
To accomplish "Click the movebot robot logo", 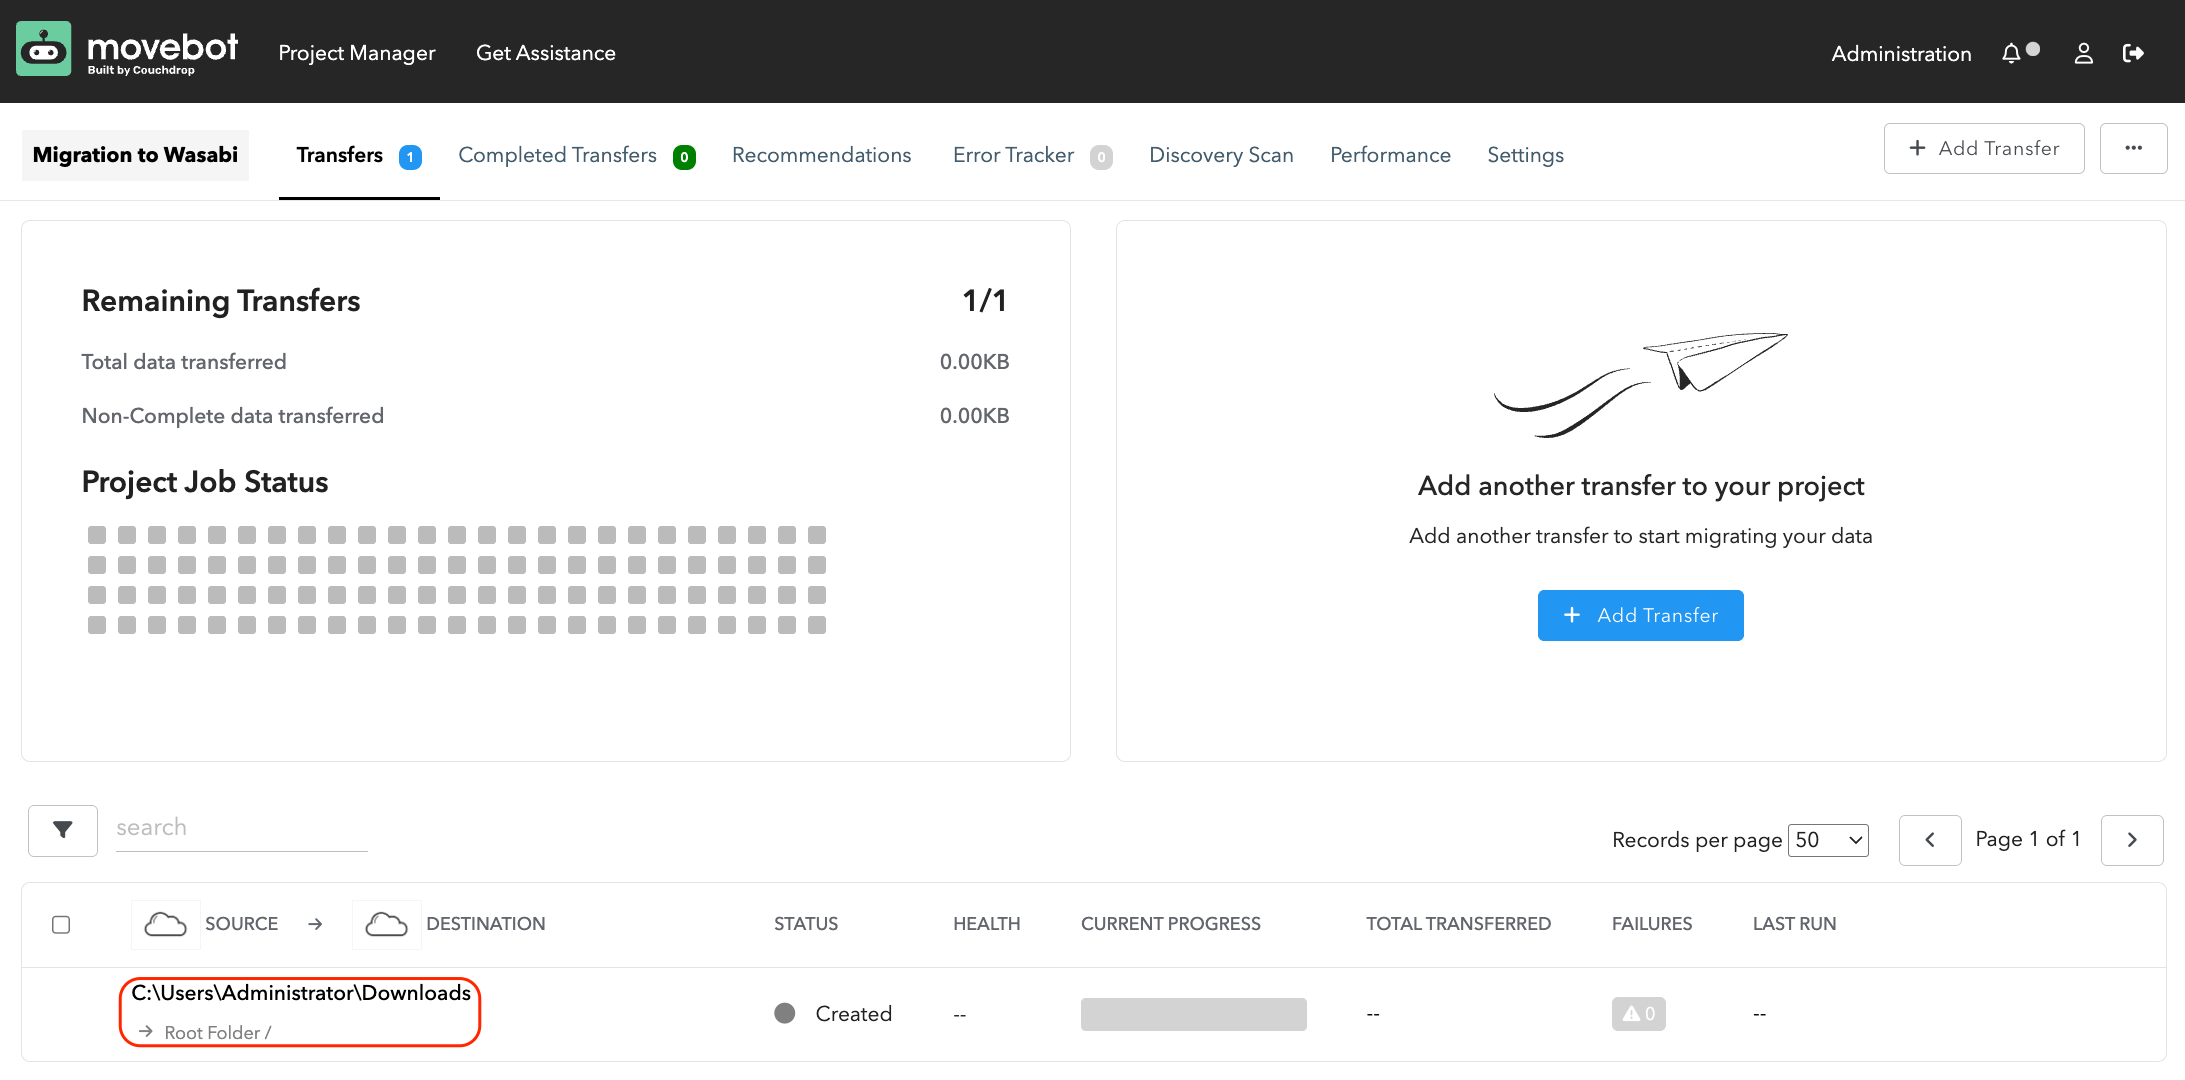I will tap(44, 50).
